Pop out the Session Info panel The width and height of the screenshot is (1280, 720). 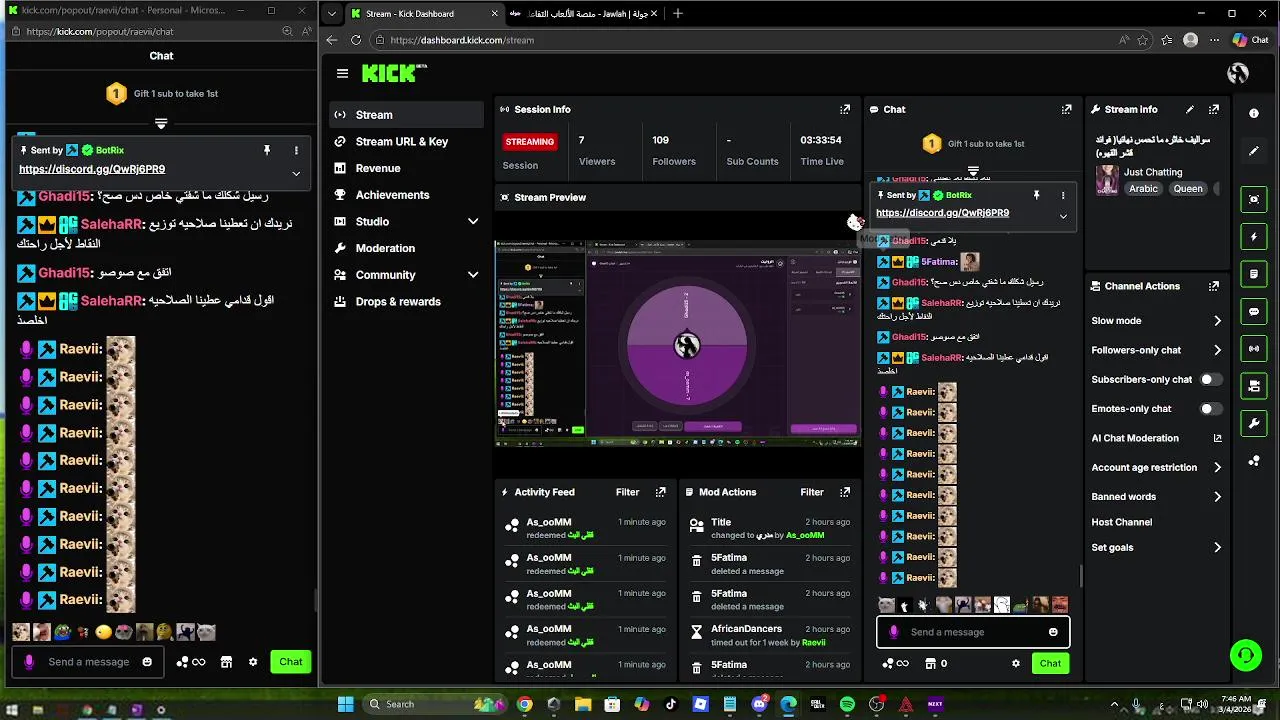point(845,109)
